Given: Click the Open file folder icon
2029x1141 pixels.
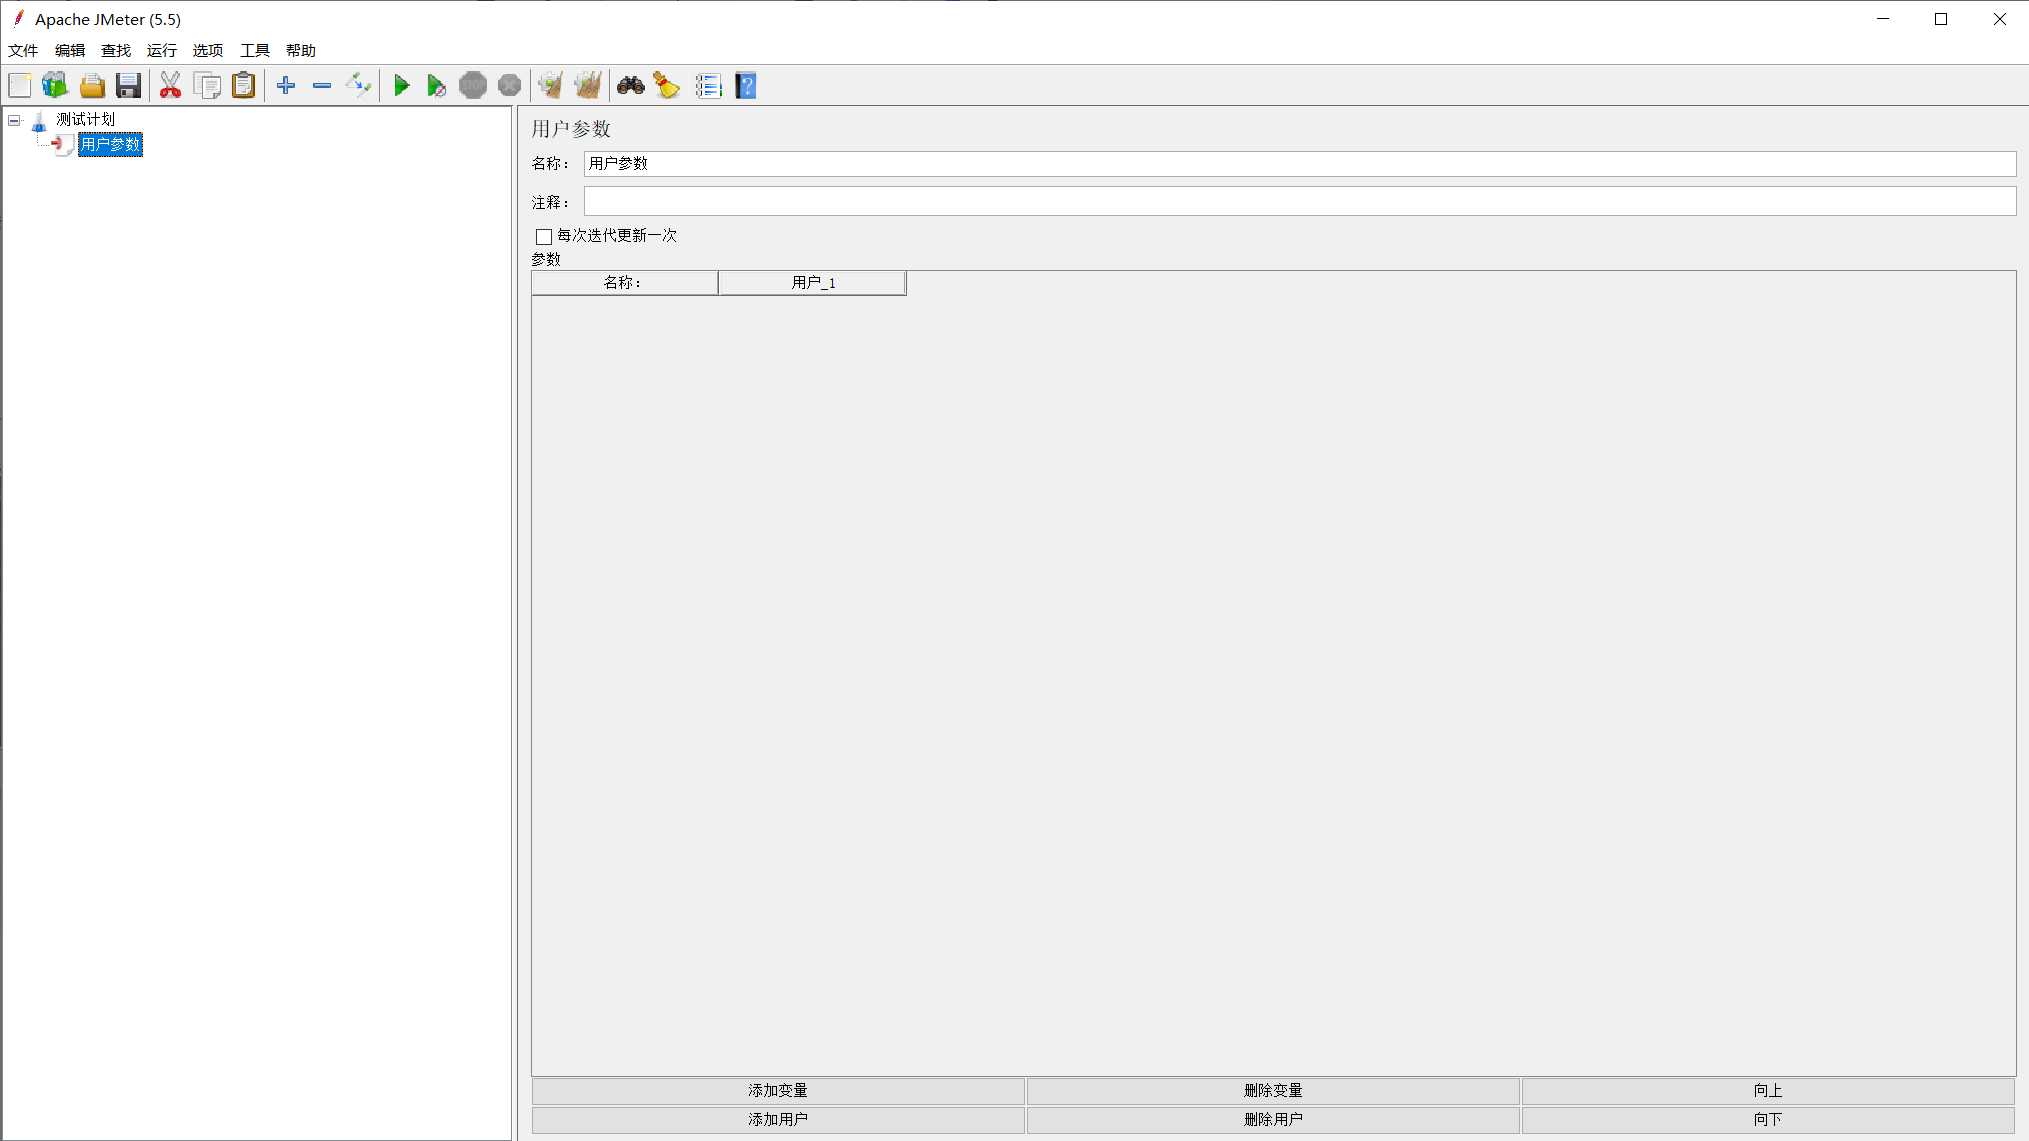Looking at the screenshot, I should click(92, 86).
